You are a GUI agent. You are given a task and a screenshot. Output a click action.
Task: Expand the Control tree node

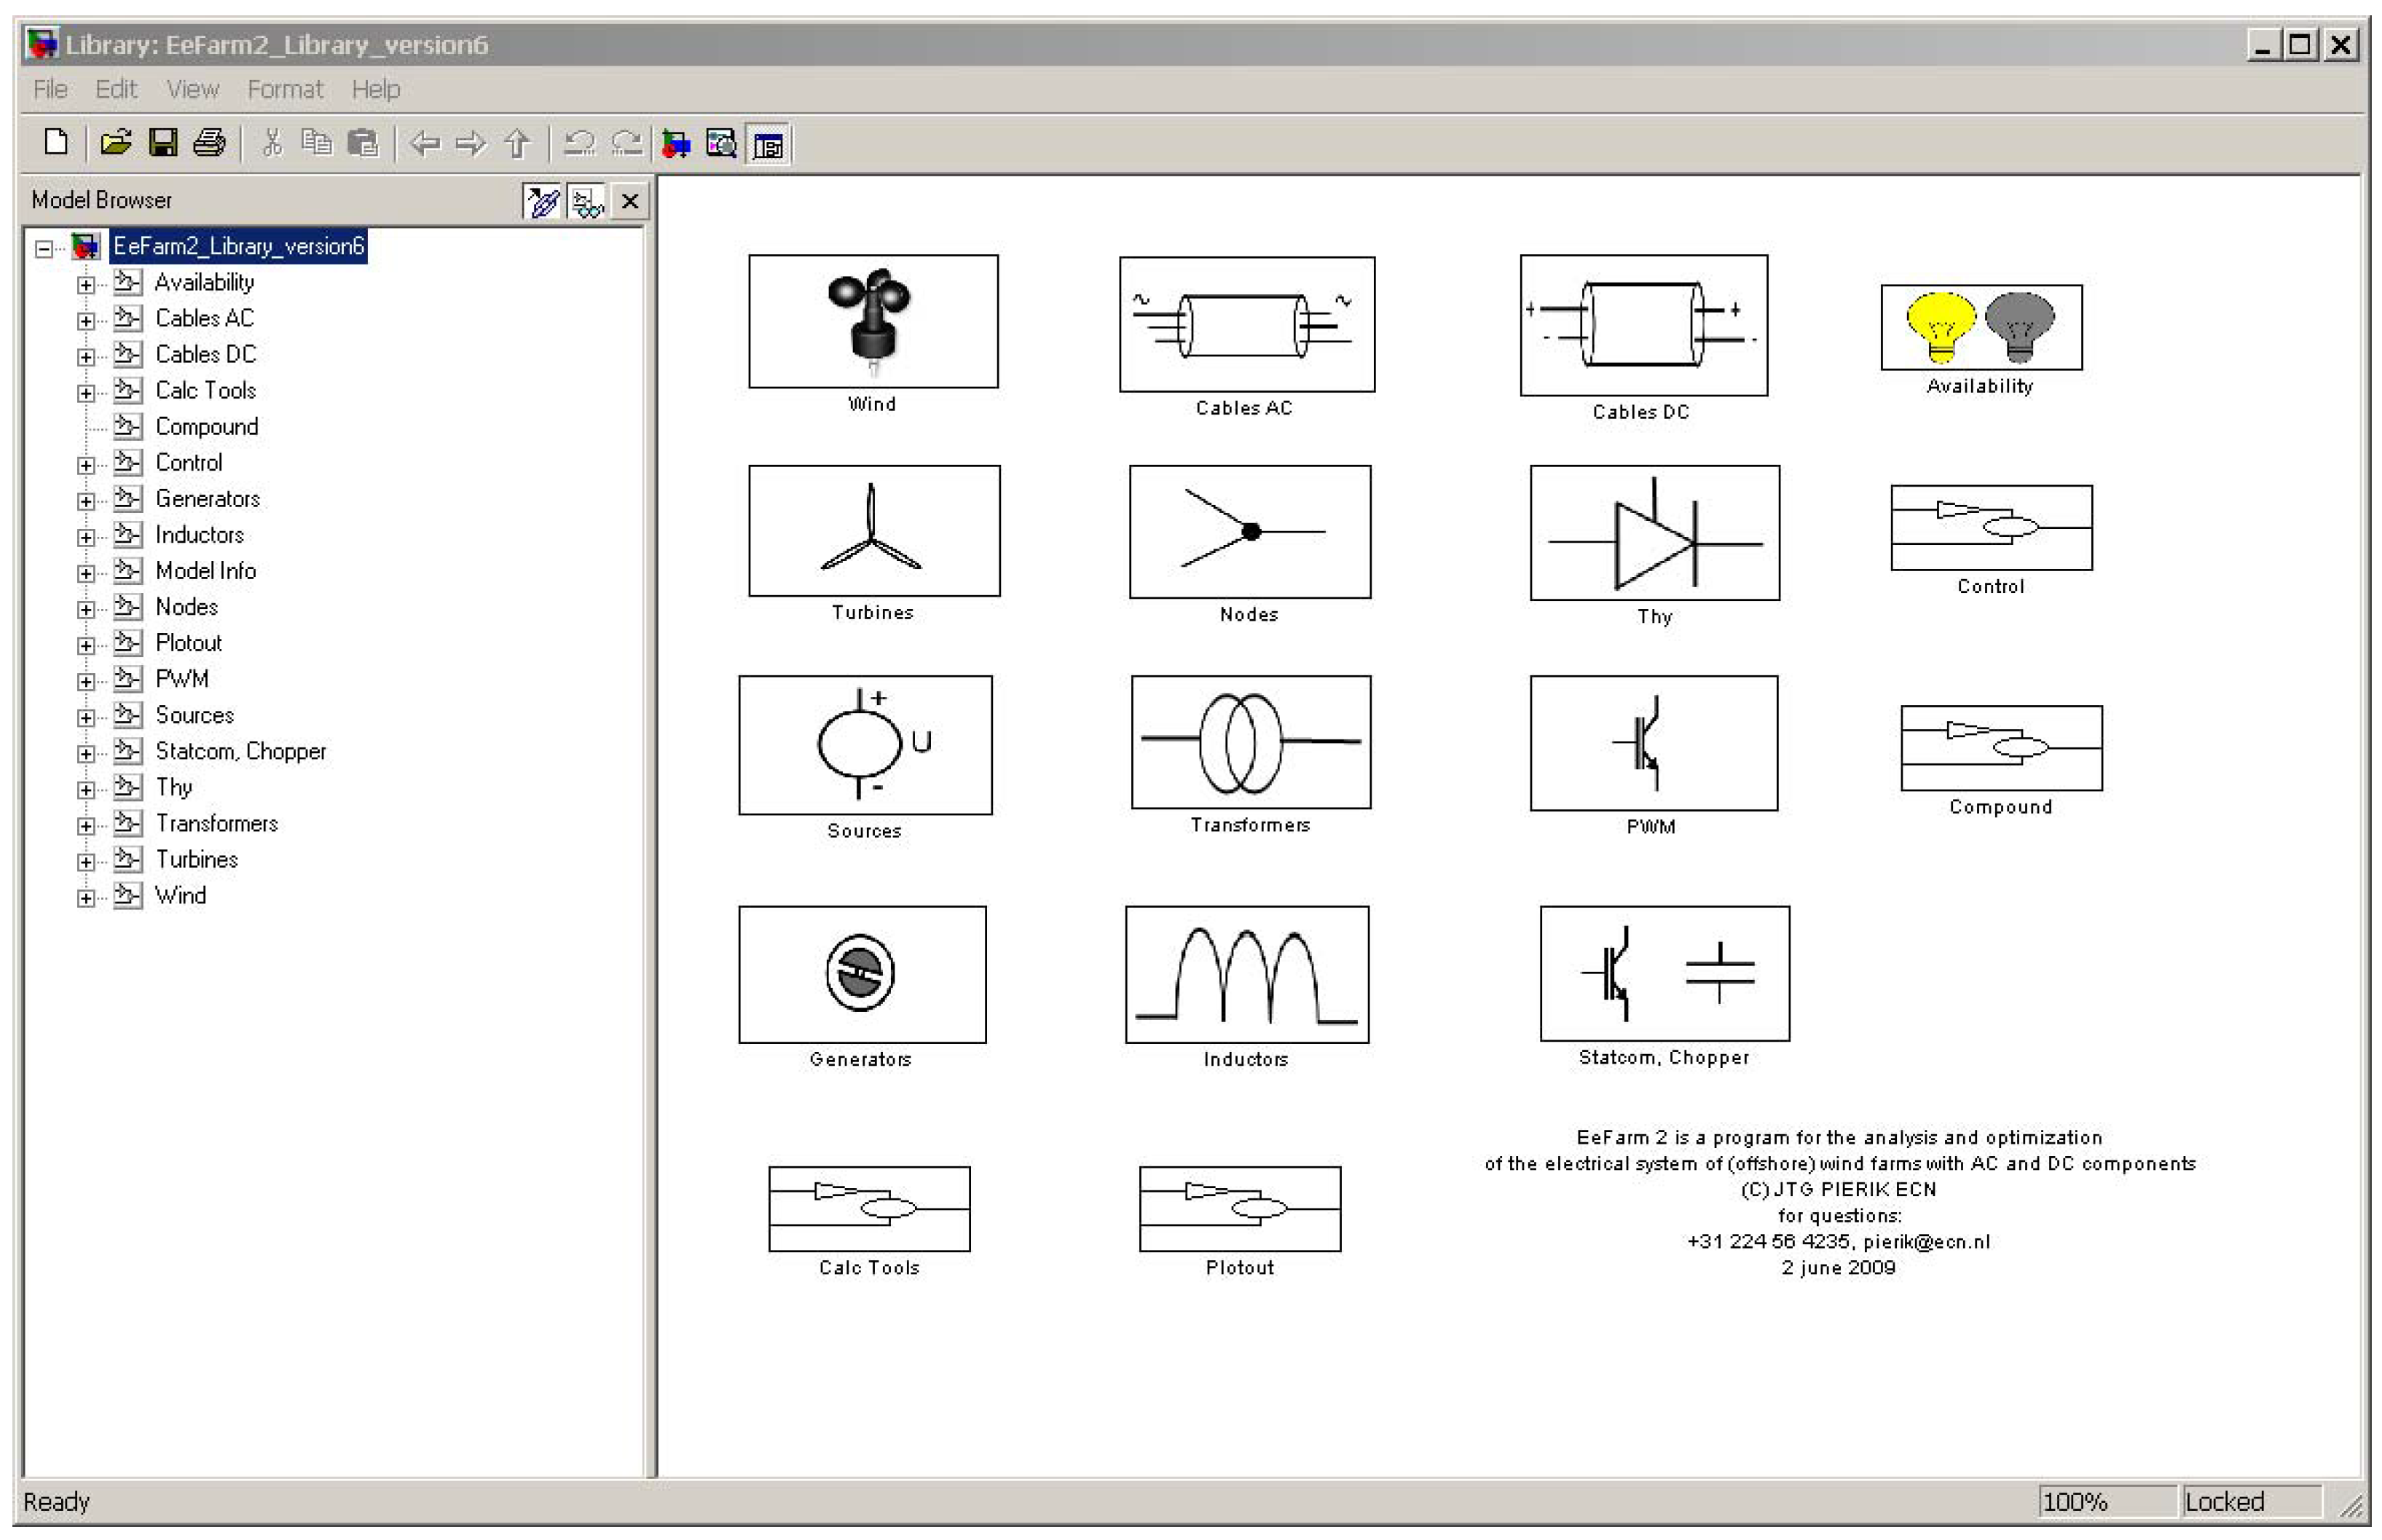click(86, 465)
